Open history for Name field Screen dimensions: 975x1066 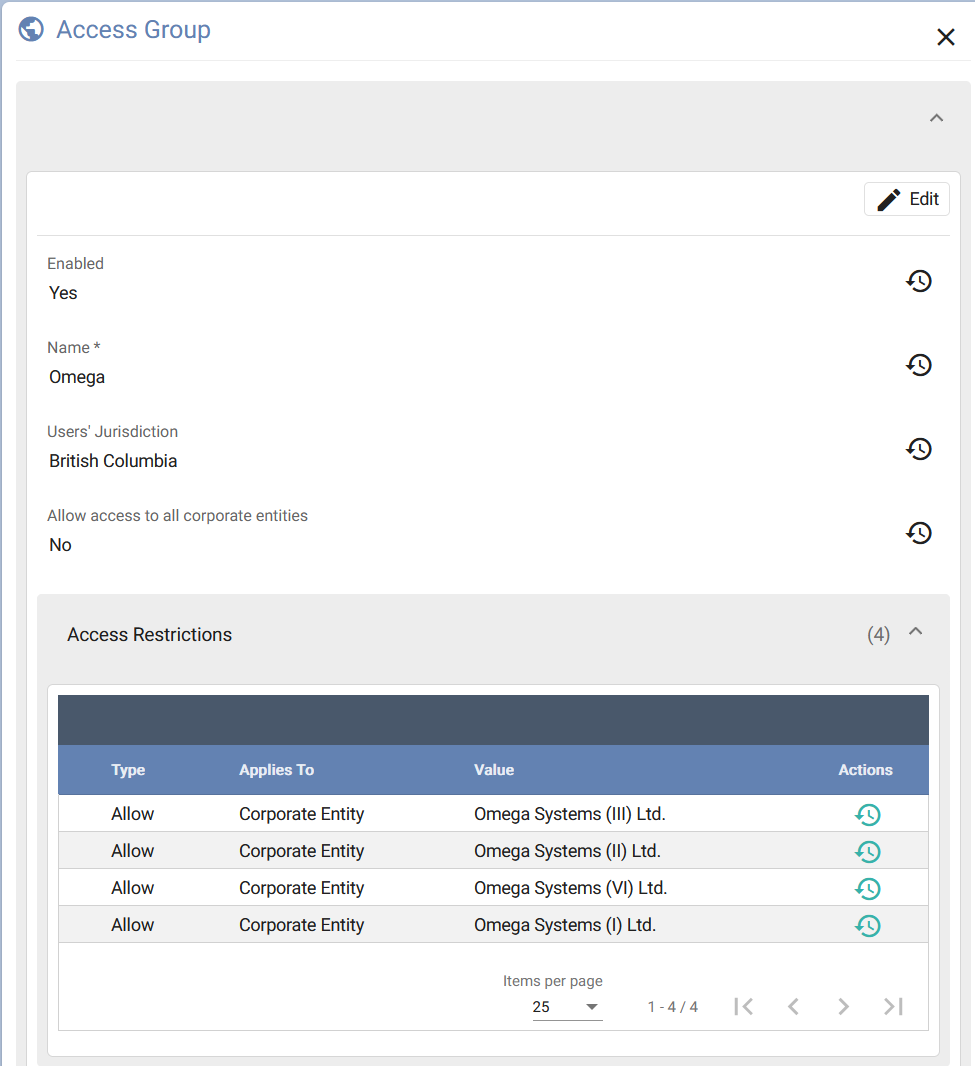tap(919, 365)
